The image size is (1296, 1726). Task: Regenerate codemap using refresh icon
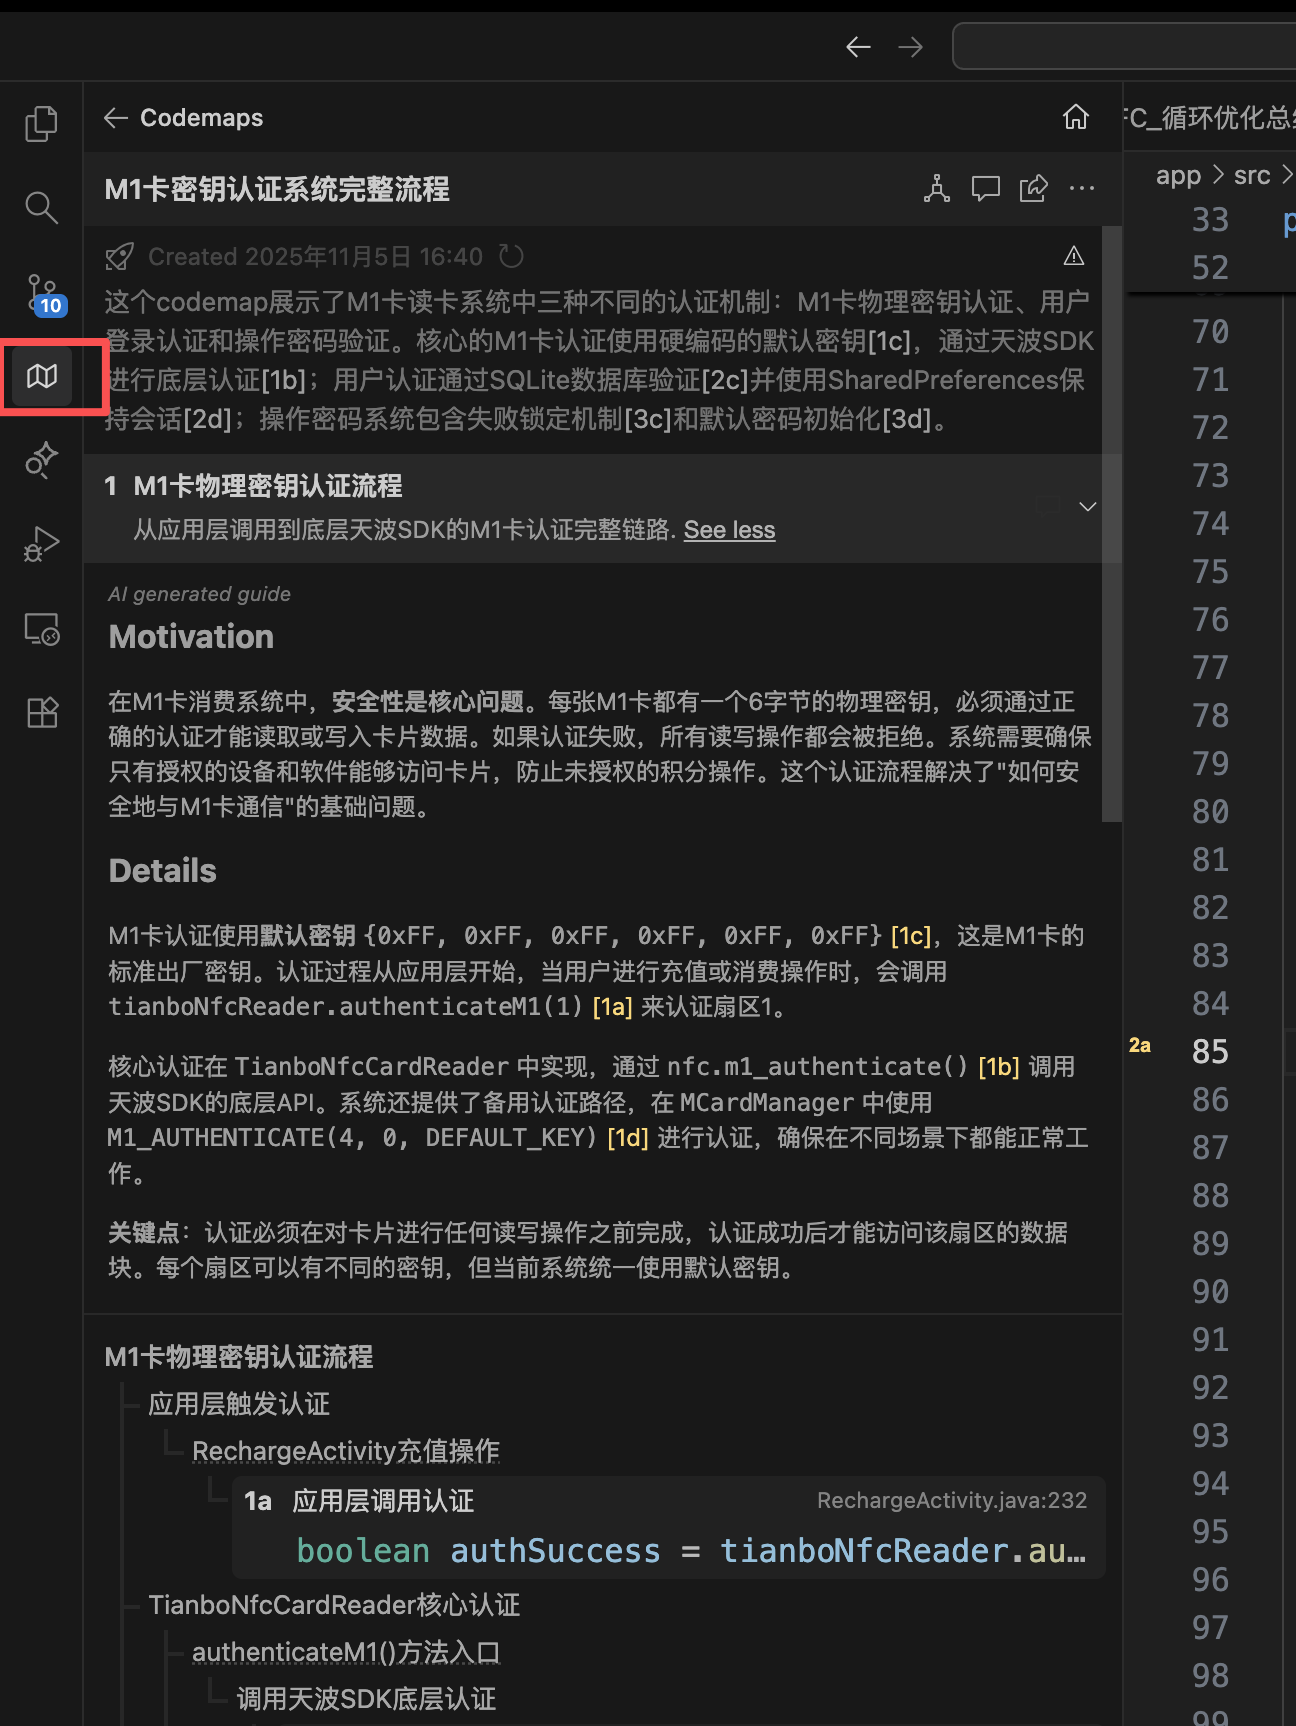tap(511, 257)
